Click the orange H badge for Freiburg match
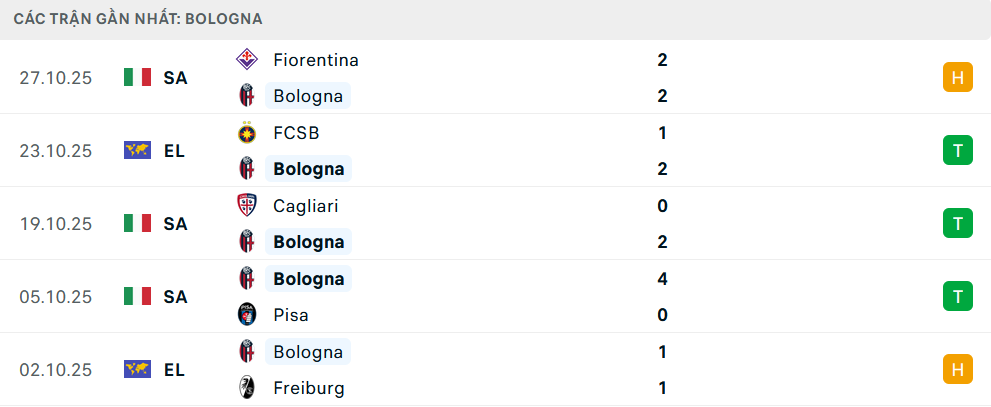The height and width of the screenshot is (407, 991). coord(957,369)
